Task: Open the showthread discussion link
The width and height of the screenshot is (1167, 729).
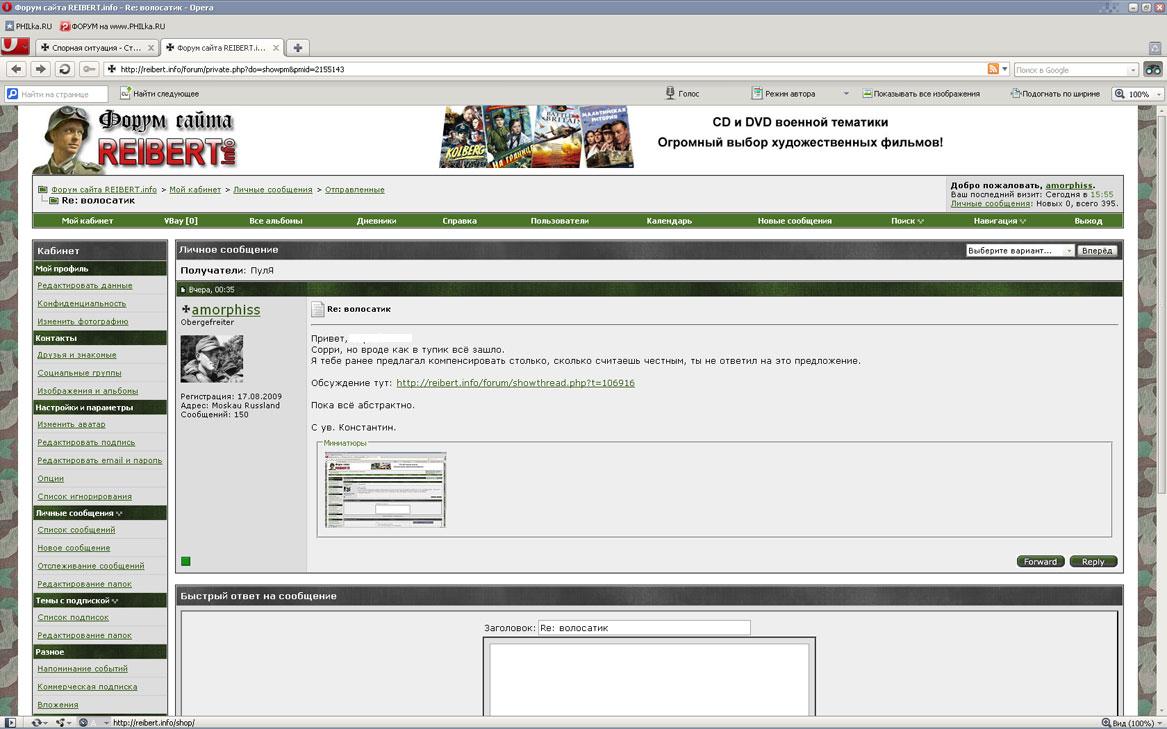Action: [x=515, y=383]
